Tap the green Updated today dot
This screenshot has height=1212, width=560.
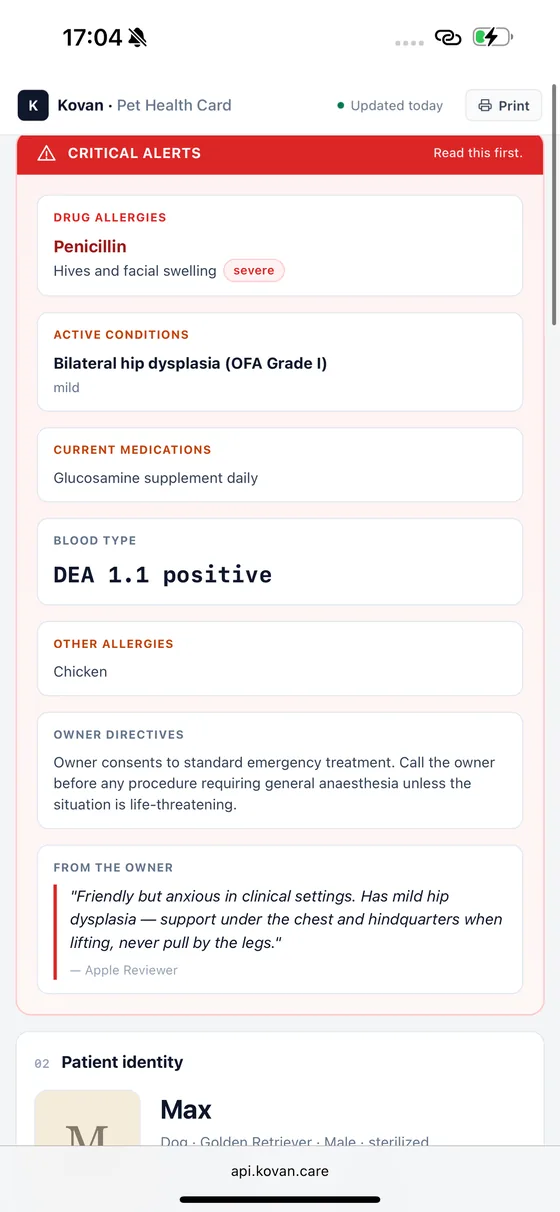[341, 105]
